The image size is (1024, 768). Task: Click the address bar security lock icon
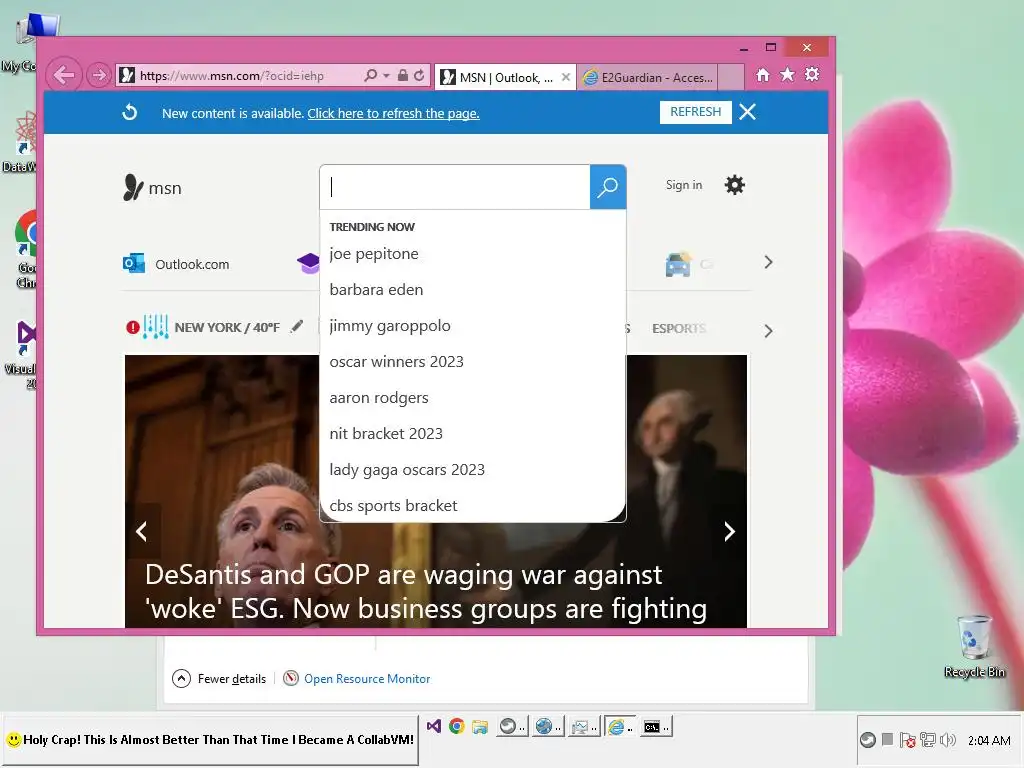point(403,76)
